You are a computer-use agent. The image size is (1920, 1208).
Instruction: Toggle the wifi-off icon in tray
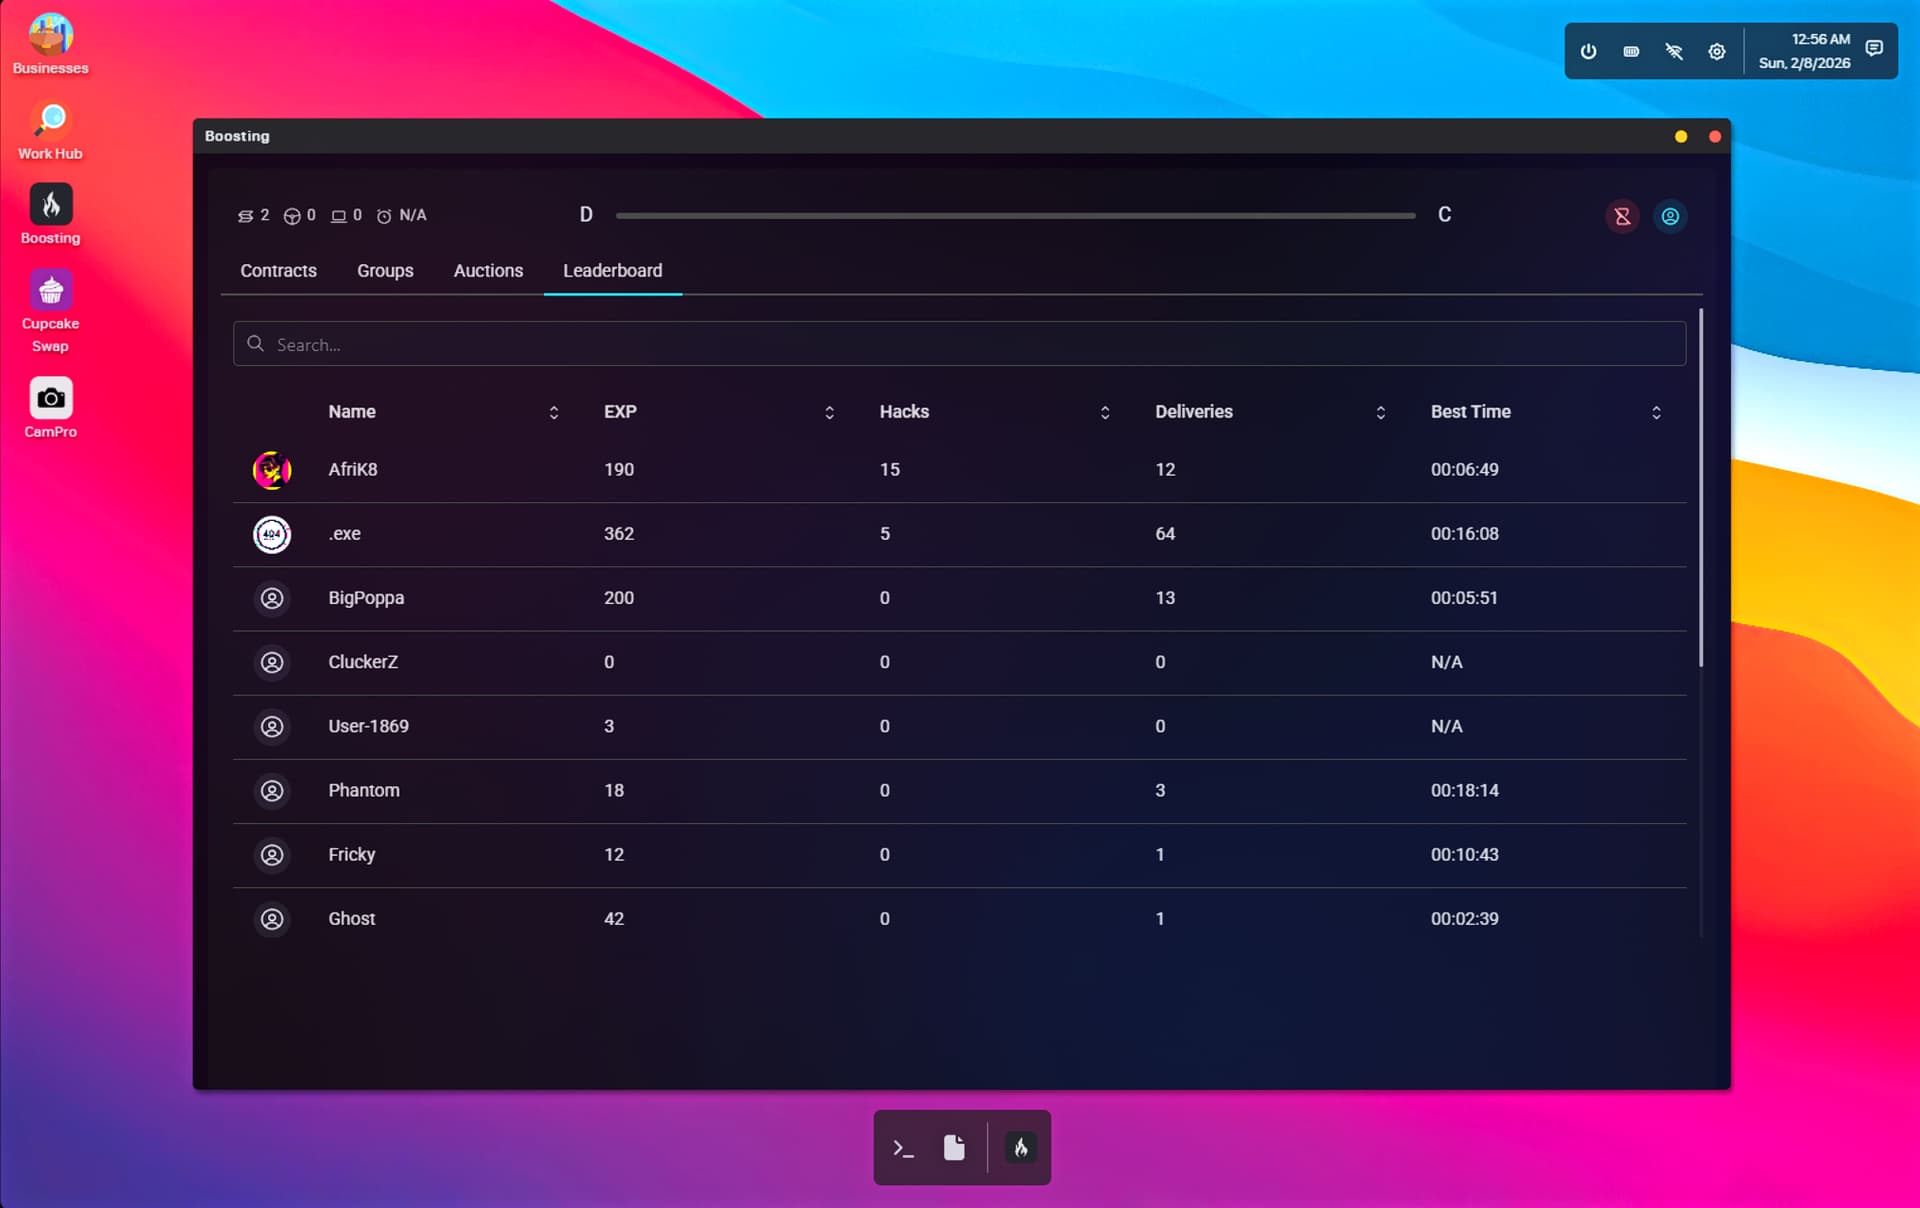click(x=1673, y=51)
